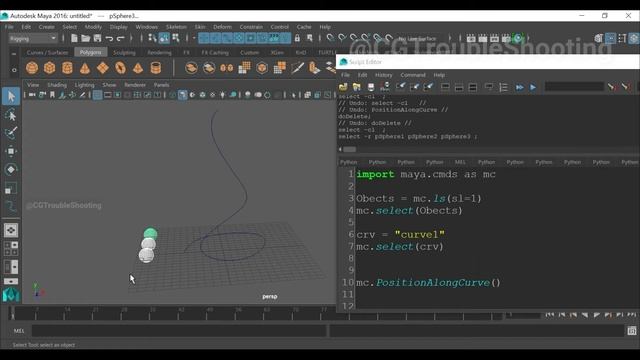Open the History menu in Script Editor
Image resolution: width=640 pixels, height=360 pixels.
(x=383, y=75)
